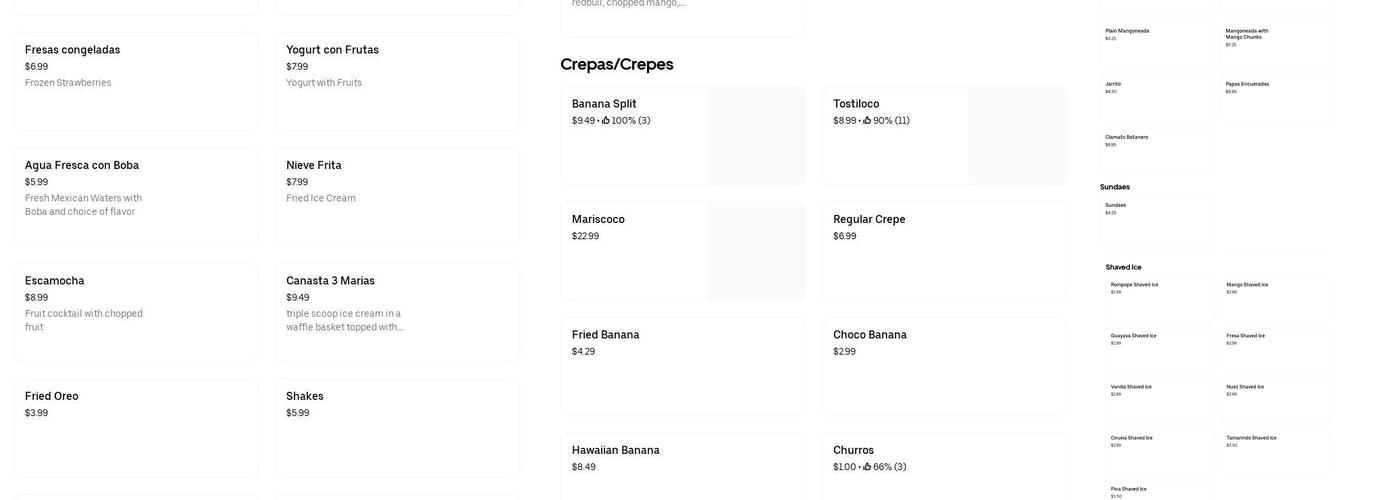Select Yogurt con Frutas item
Image resolution: width=1400 pixels, height=500 pixels.
point(397,81)
